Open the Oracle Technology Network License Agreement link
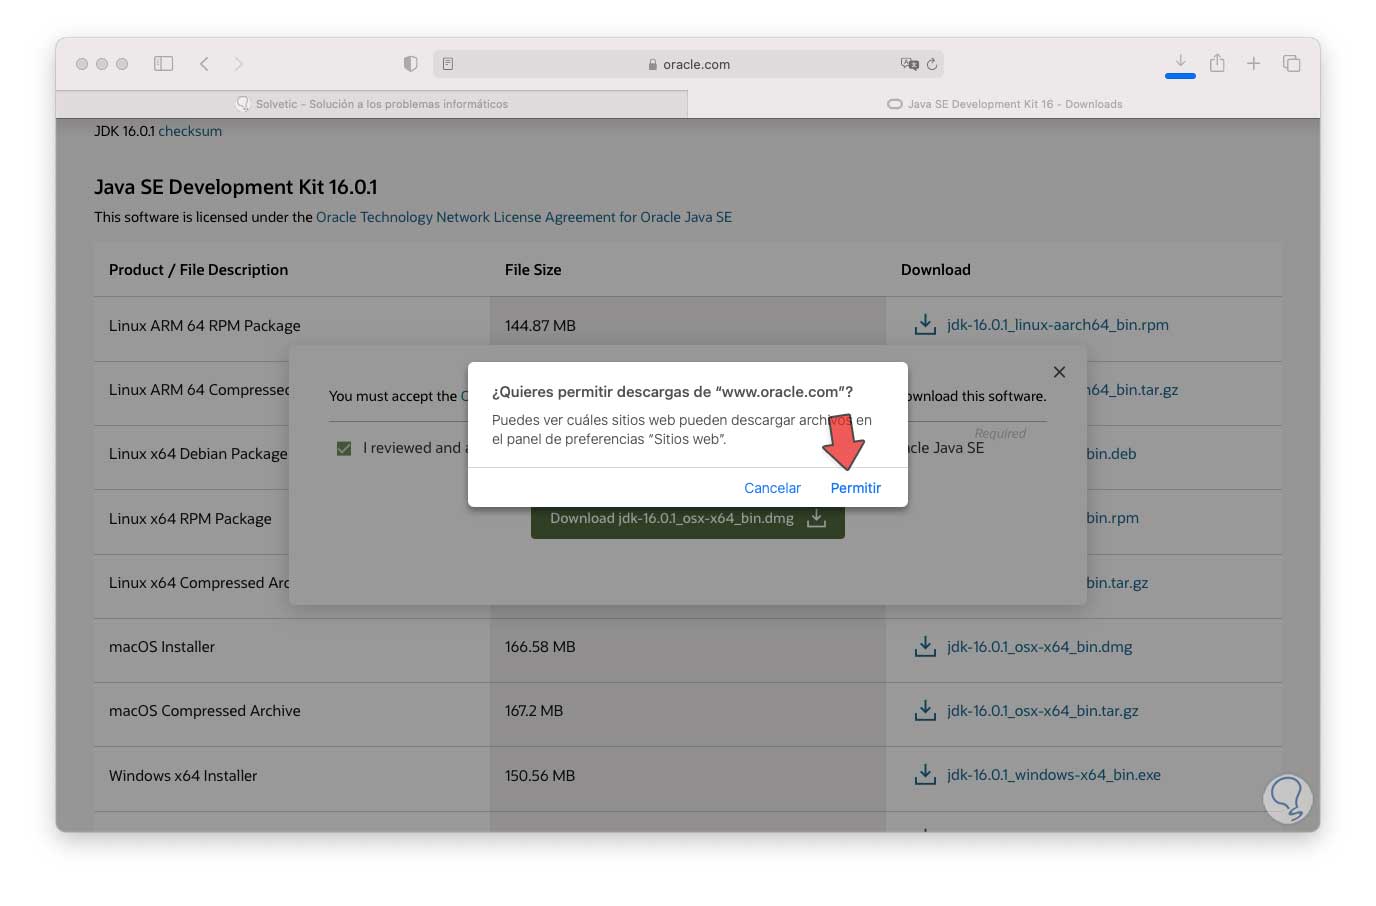This screenshot has height=906, width=1376. 524,217
